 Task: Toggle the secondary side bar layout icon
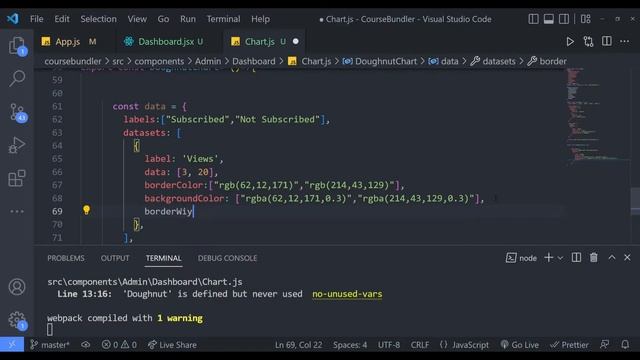[x=564, y=19]
